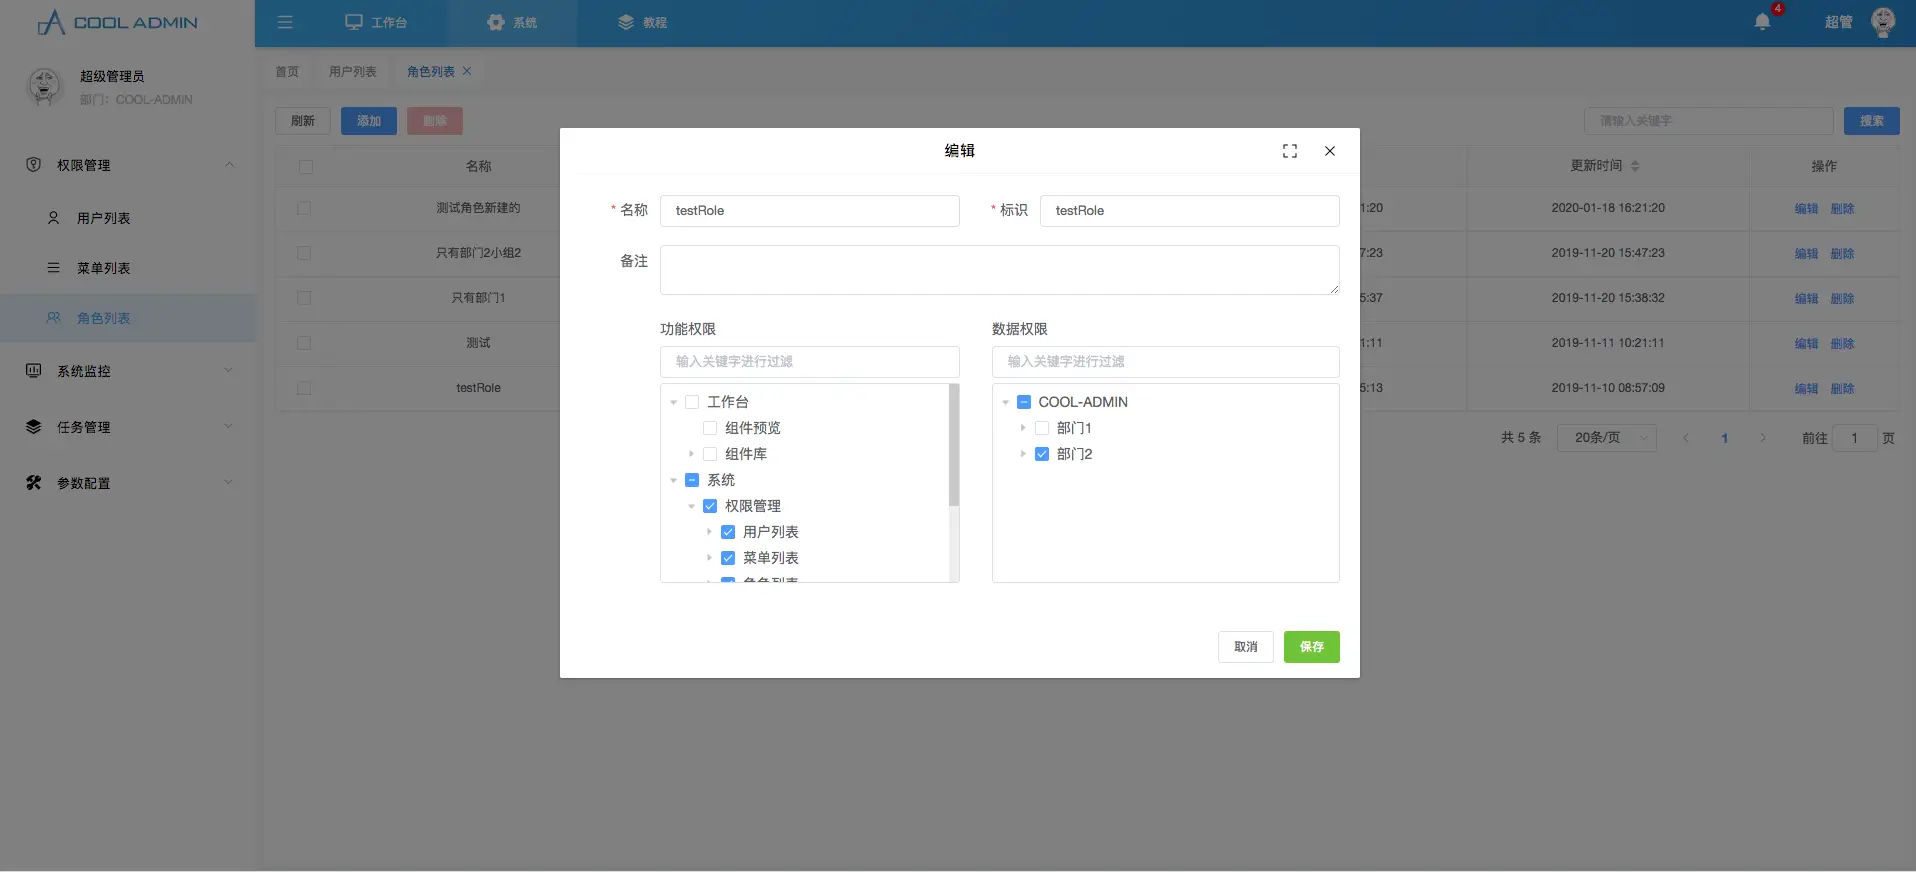Switch to the 用户列表 tab
The width and height of the screenshot is (1916, 872).
coord(352,72)
